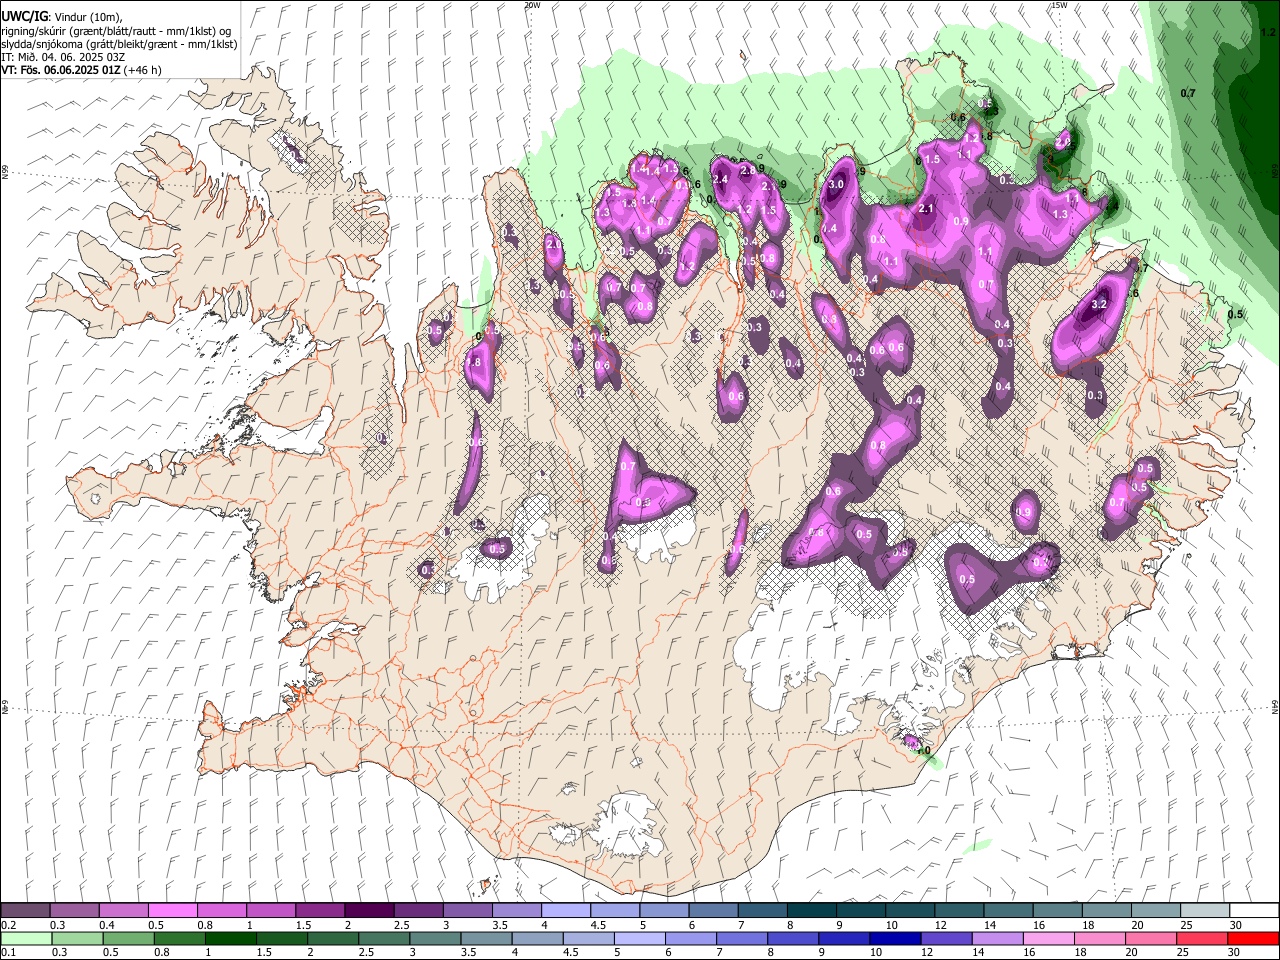Pick dark teal upper swatch between 8 and 9

811,910
